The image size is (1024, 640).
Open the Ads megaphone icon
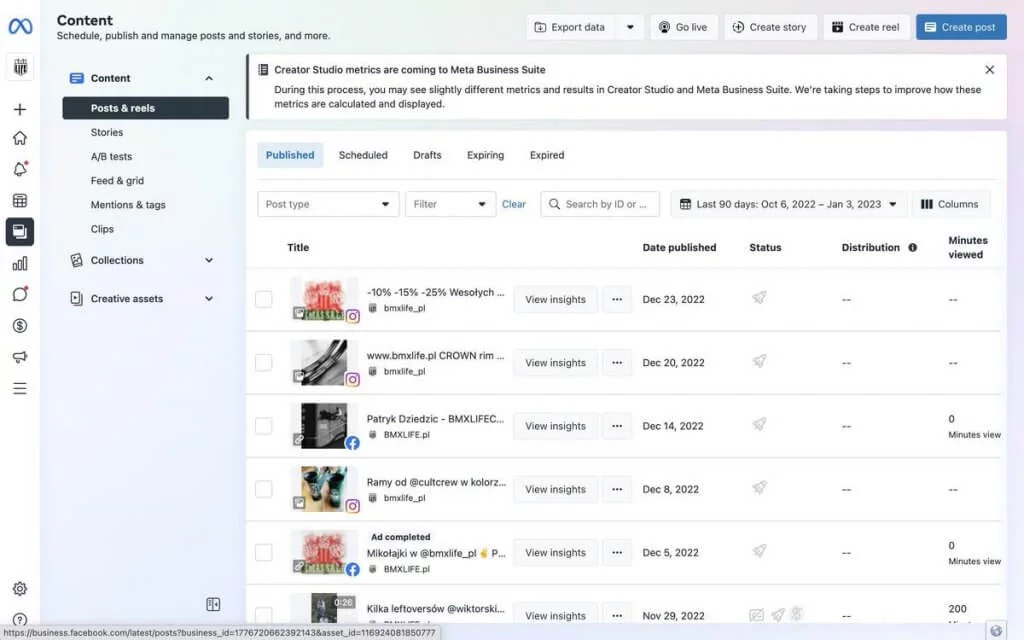19,357
